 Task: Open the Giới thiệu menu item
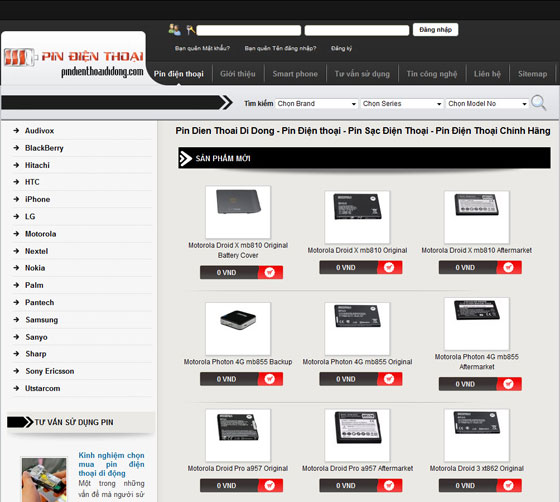(238, 74)
